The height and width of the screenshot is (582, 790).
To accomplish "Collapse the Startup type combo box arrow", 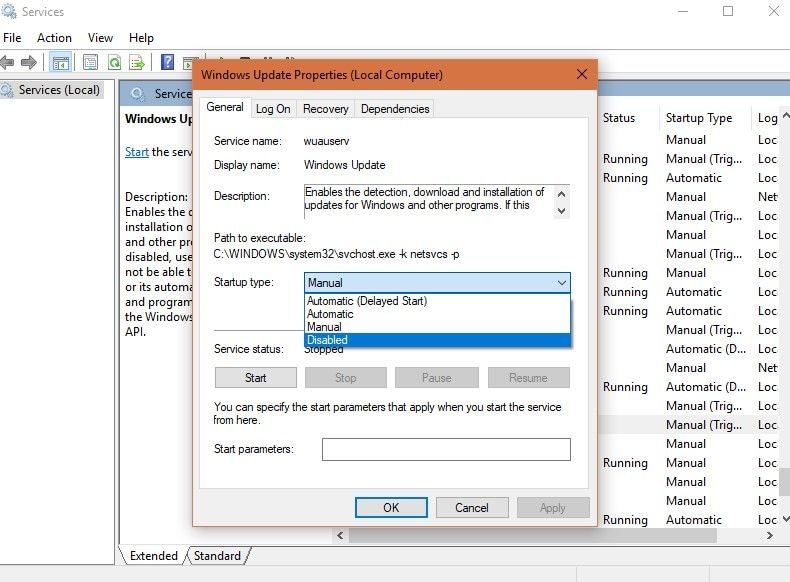I will pyautogui.click(x=562, y=283).
